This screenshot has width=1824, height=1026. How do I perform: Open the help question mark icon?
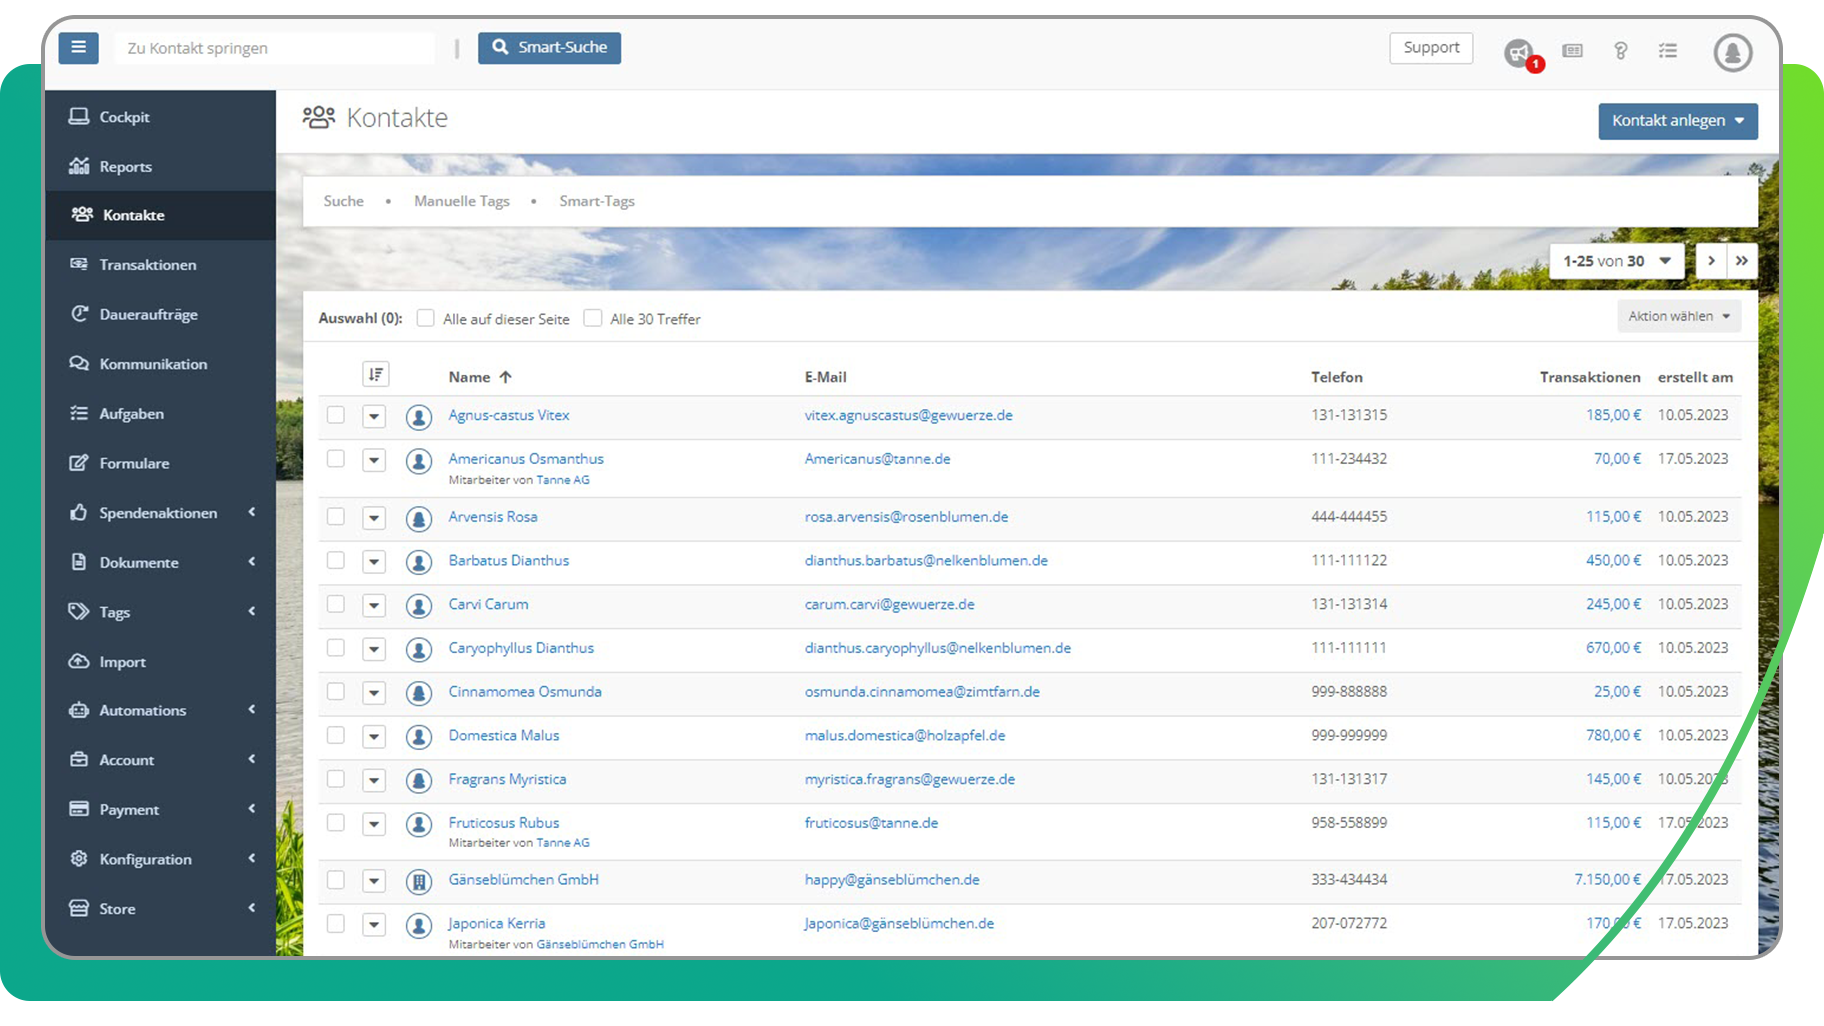coord(1620,51)
